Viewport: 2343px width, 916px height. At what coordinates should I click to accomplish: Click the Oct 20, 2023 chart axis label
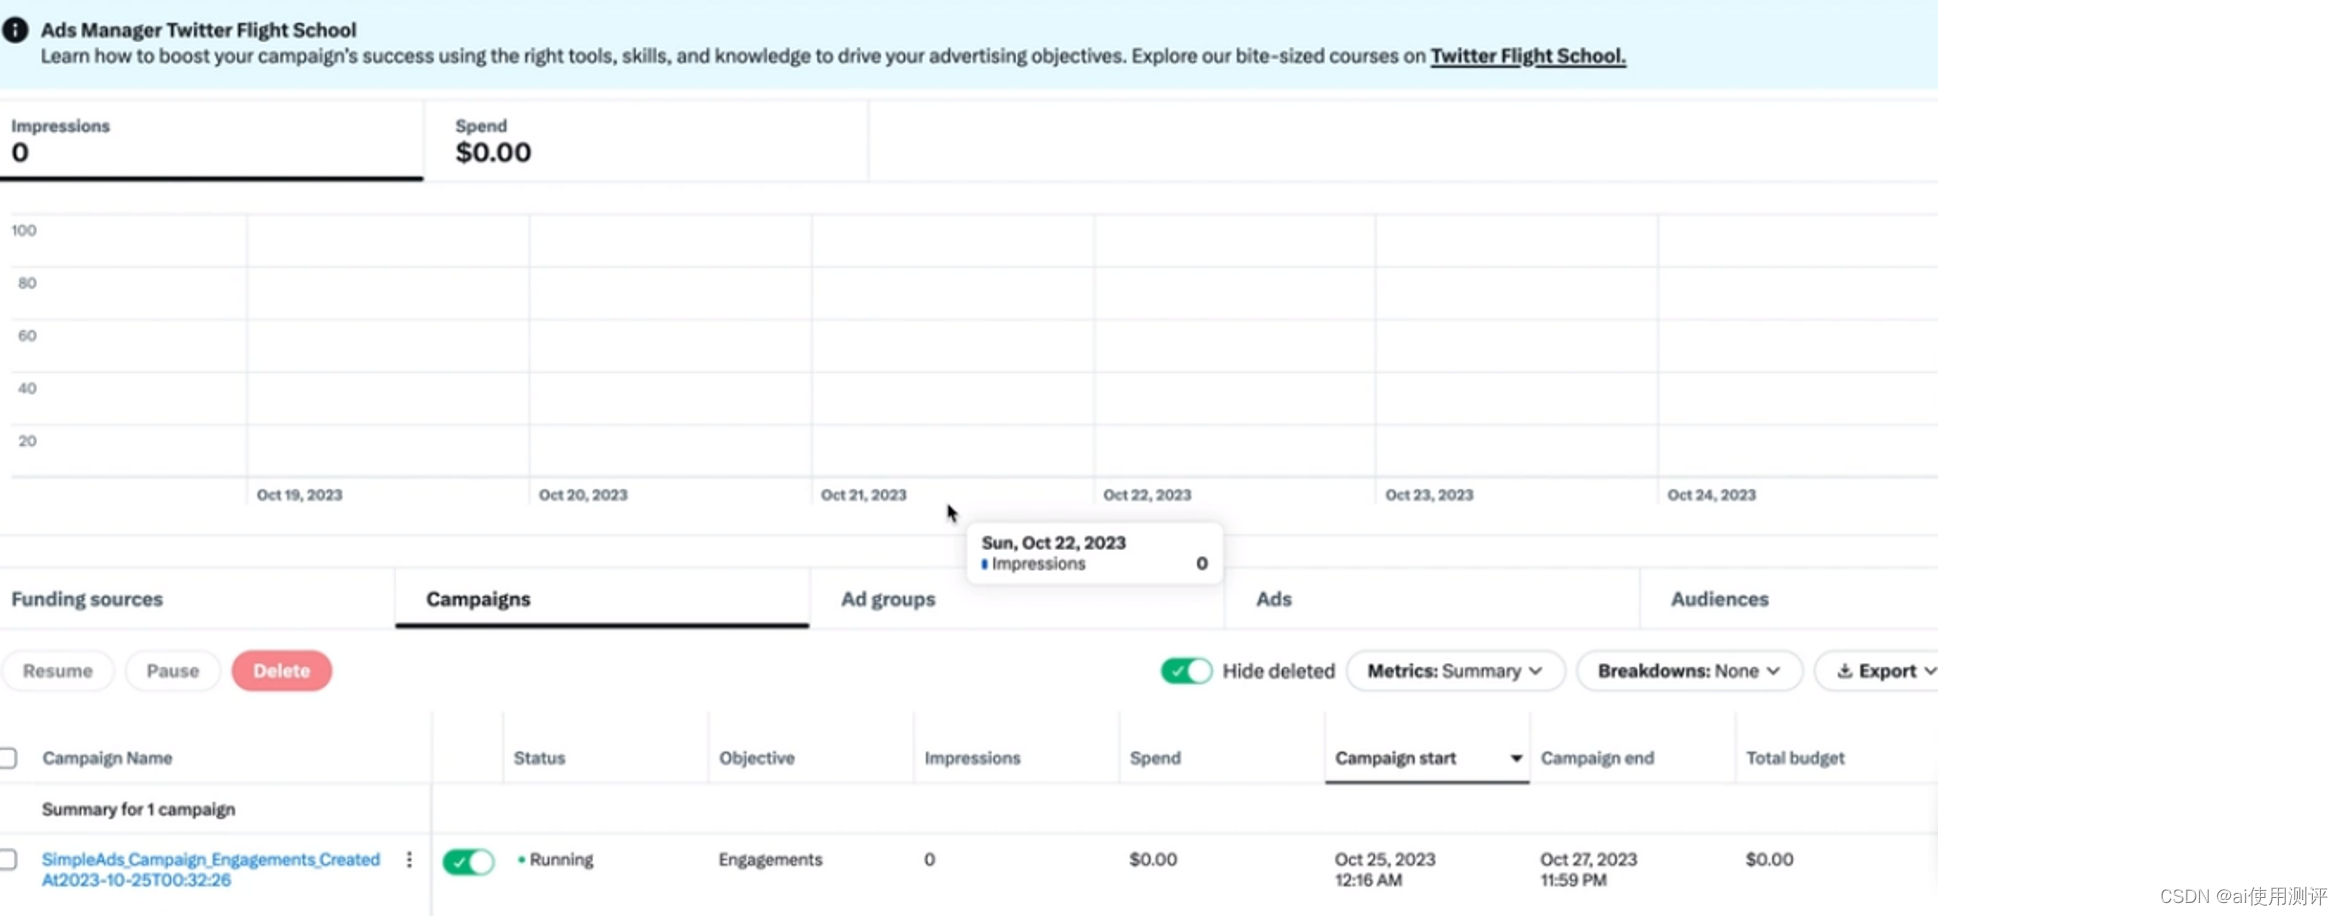[583, 495]
